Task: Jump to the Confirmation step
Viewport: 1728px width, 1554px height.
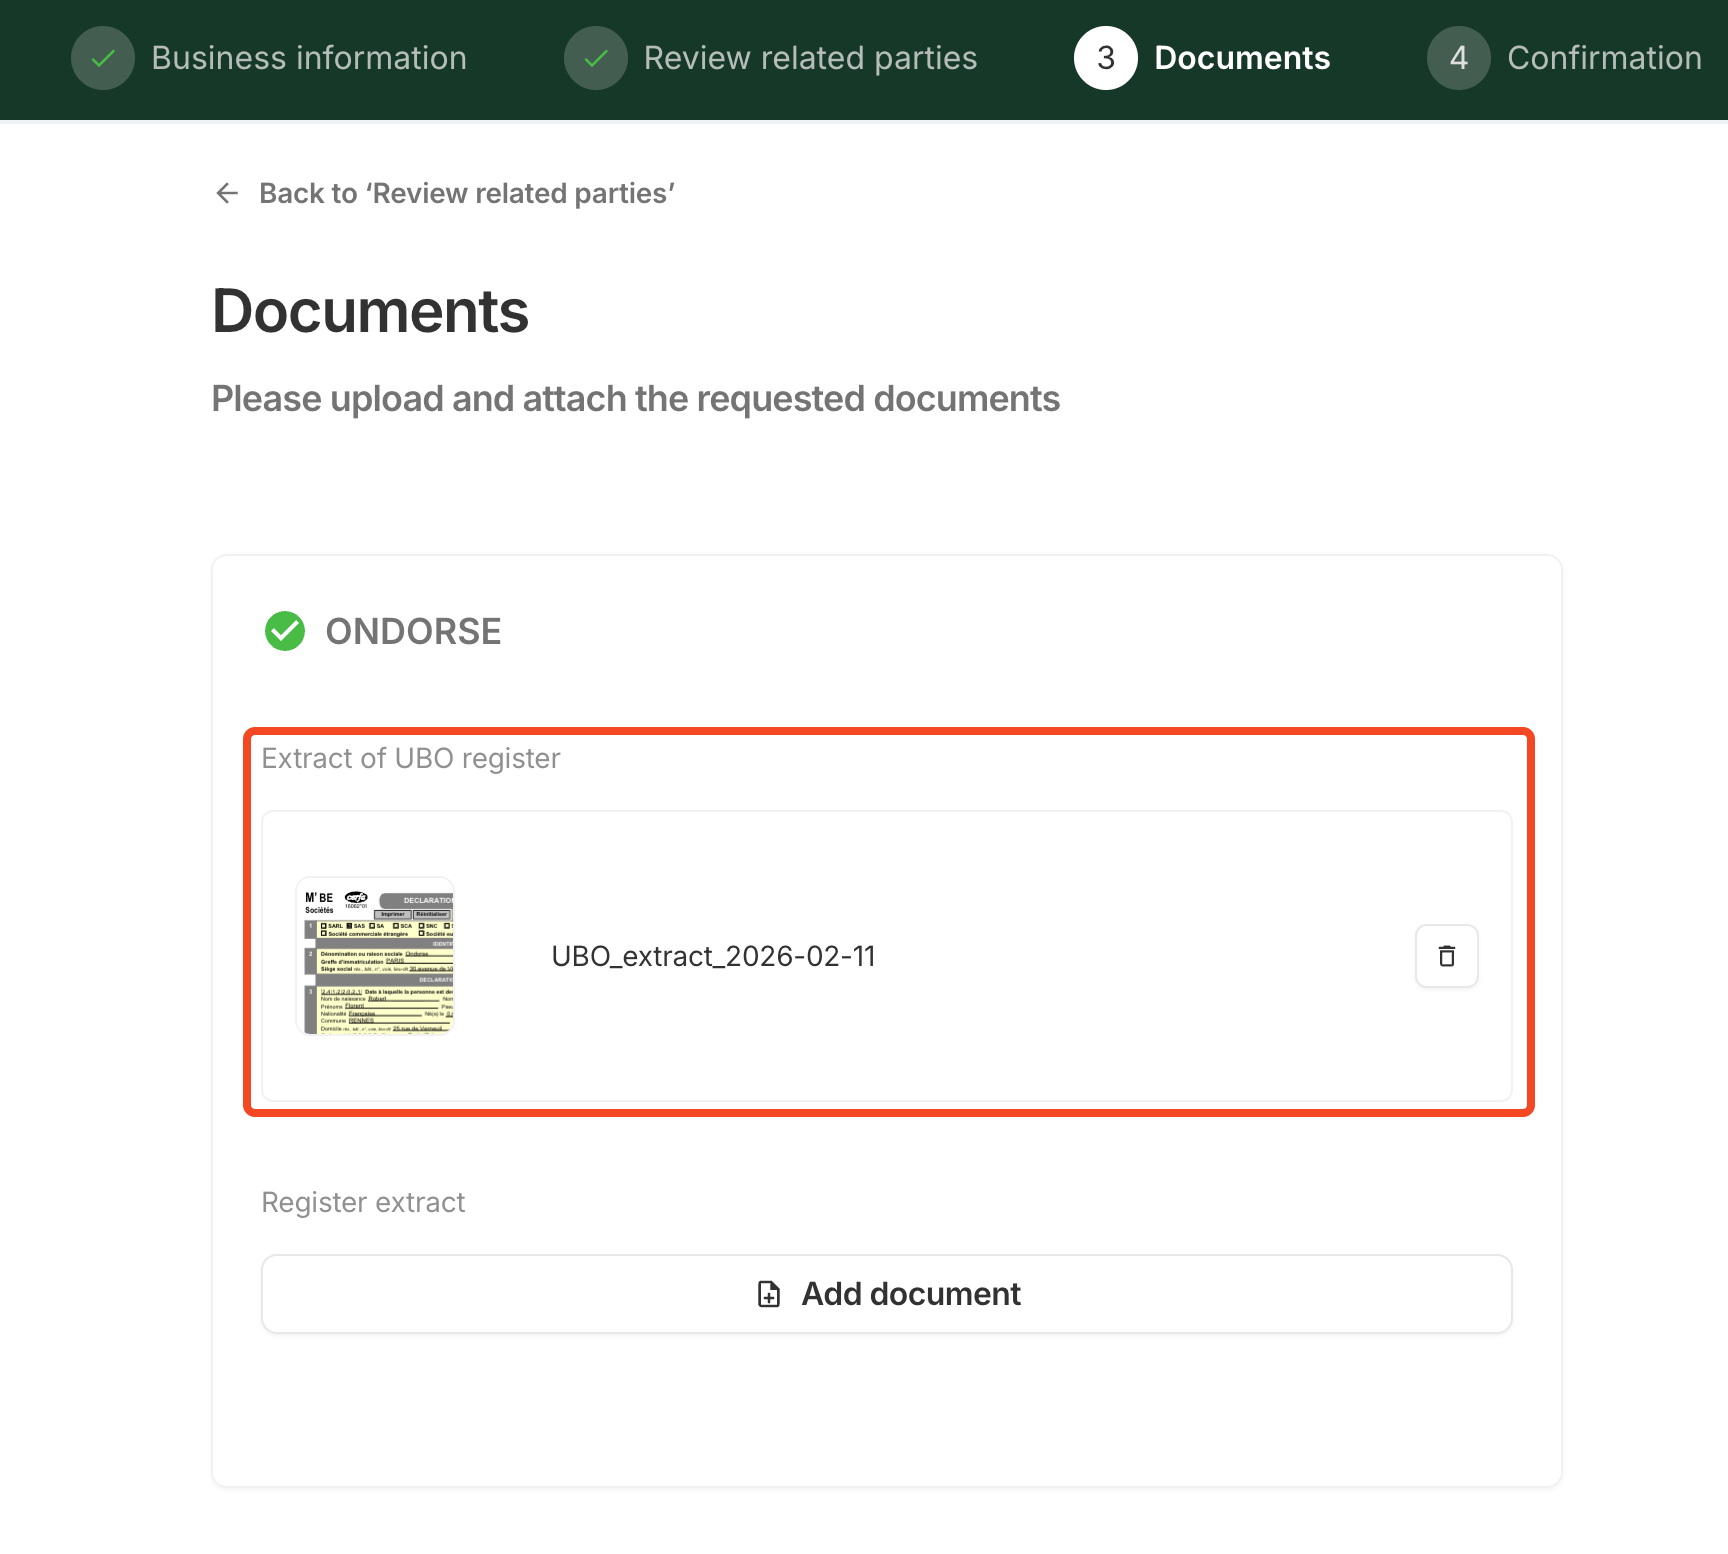Action: [x=1604, y=58]
